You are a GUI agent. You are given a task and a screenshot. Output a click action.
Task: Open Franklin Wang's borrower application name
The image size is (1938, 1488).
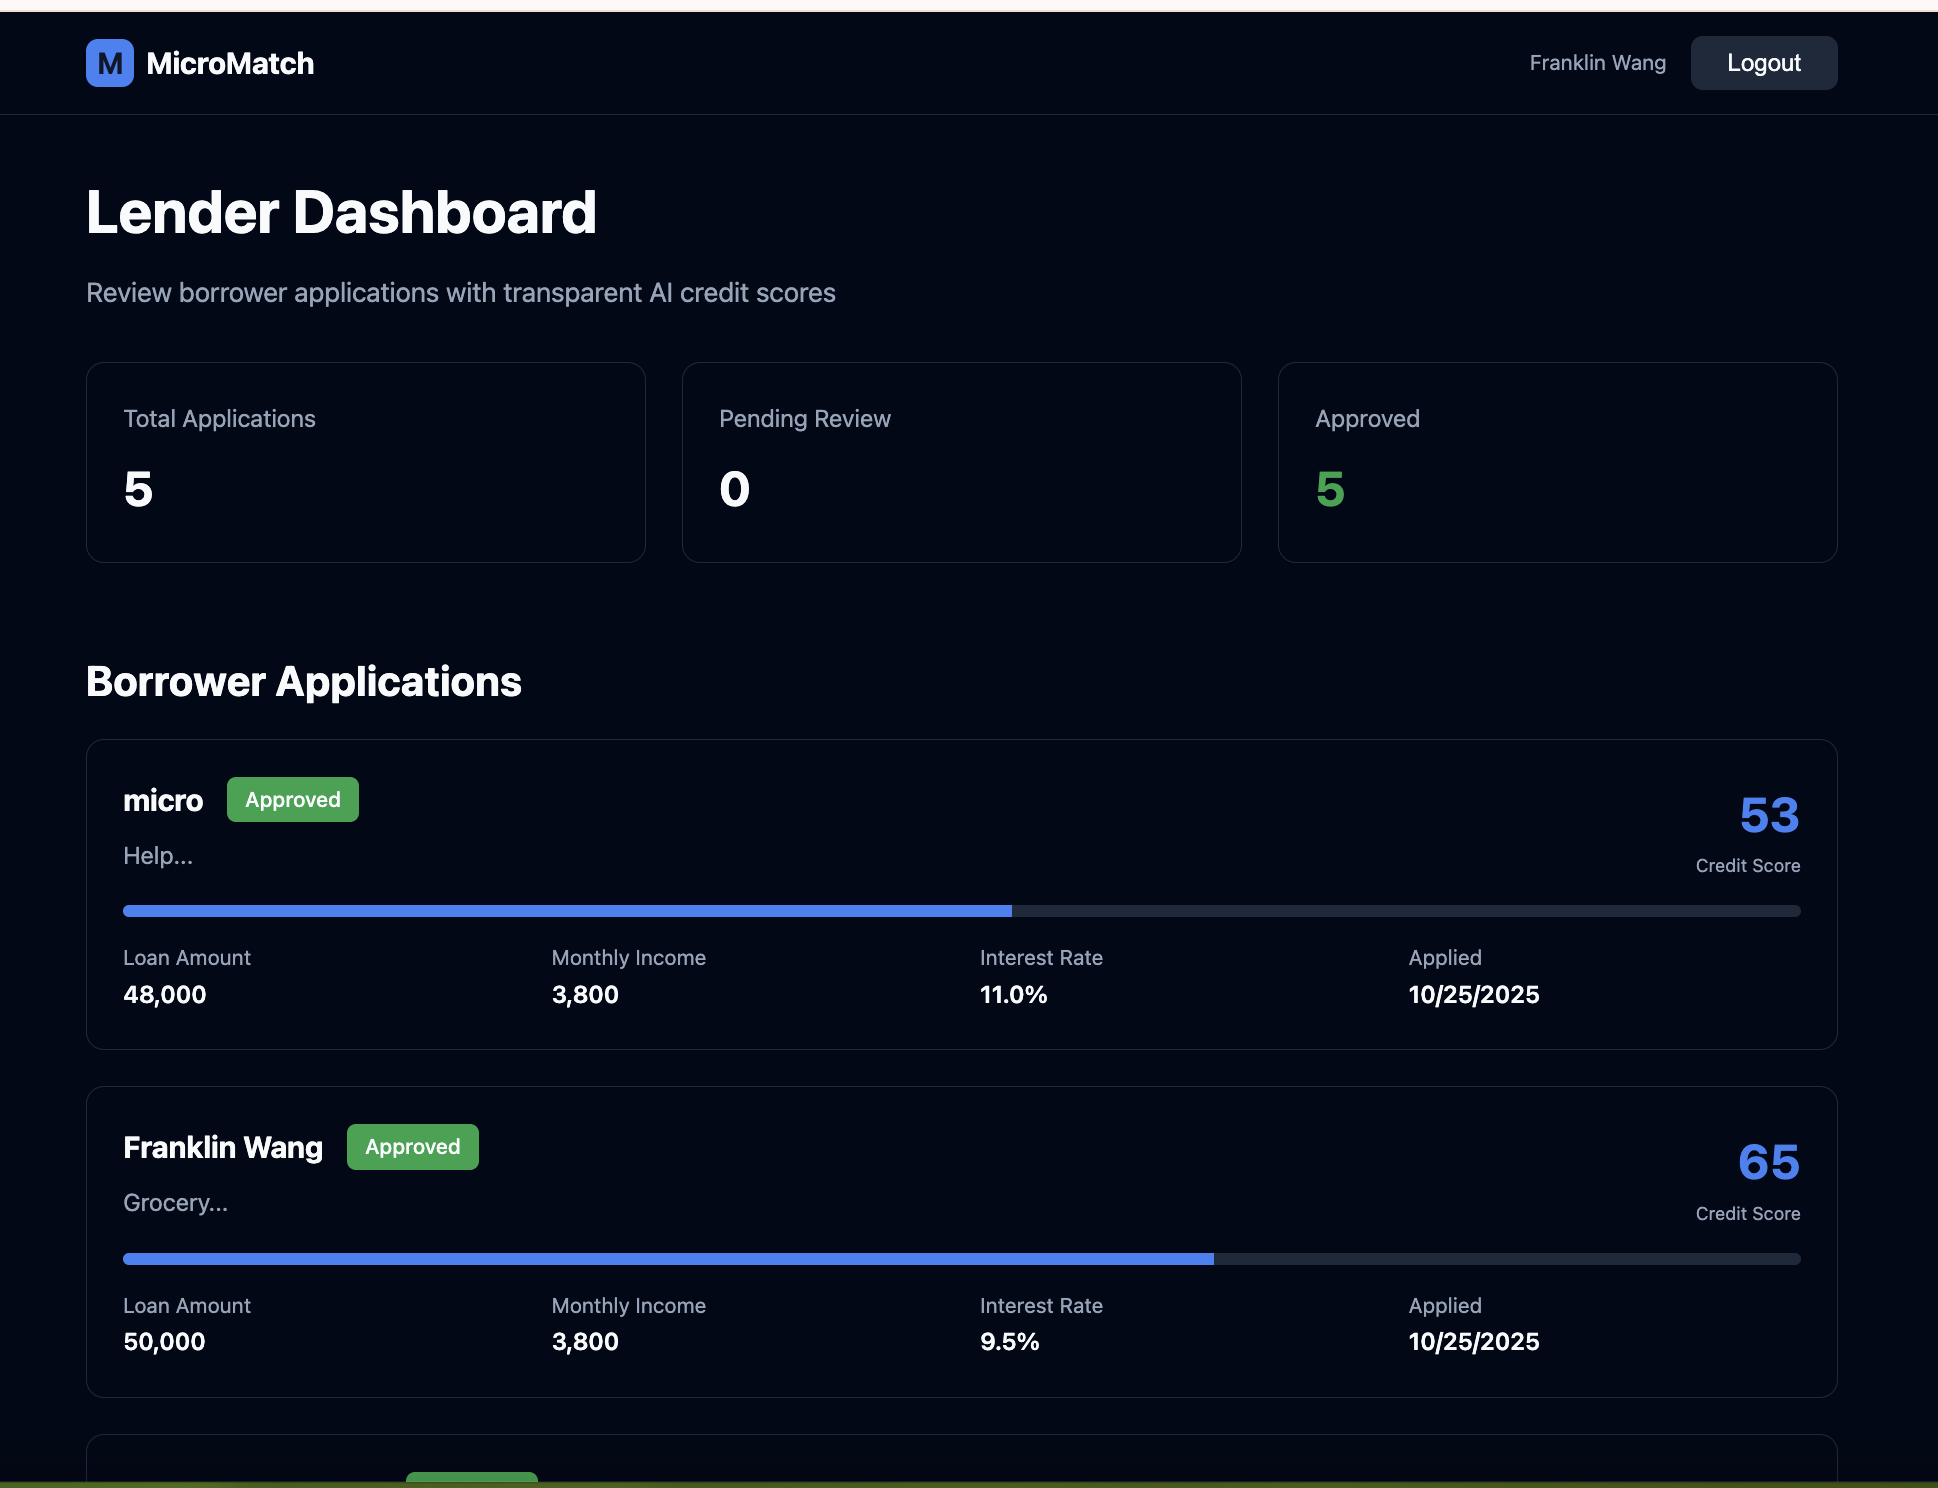(x=223, y=1148)
